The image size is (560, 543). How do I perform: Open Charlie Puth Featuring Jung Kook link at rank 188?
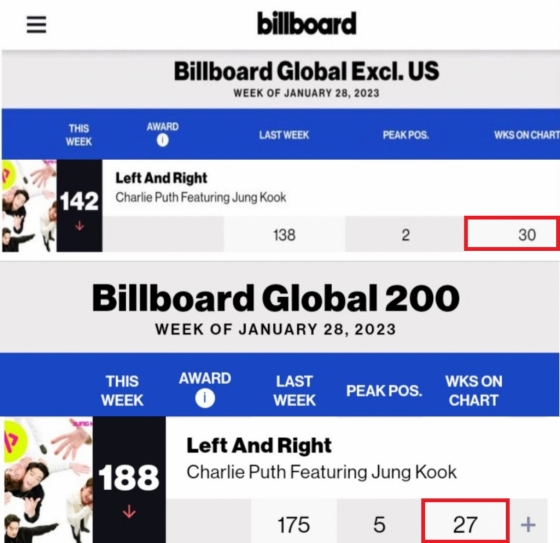tap(321, 472)
